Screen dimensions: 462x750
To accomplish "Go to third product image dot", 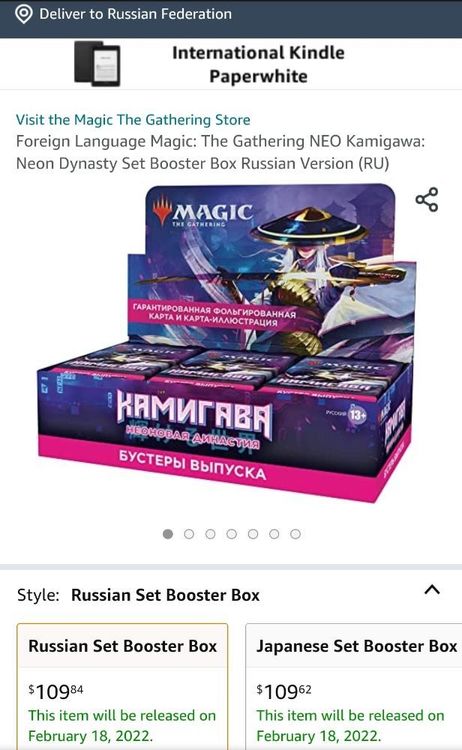I will pos(210,534).
